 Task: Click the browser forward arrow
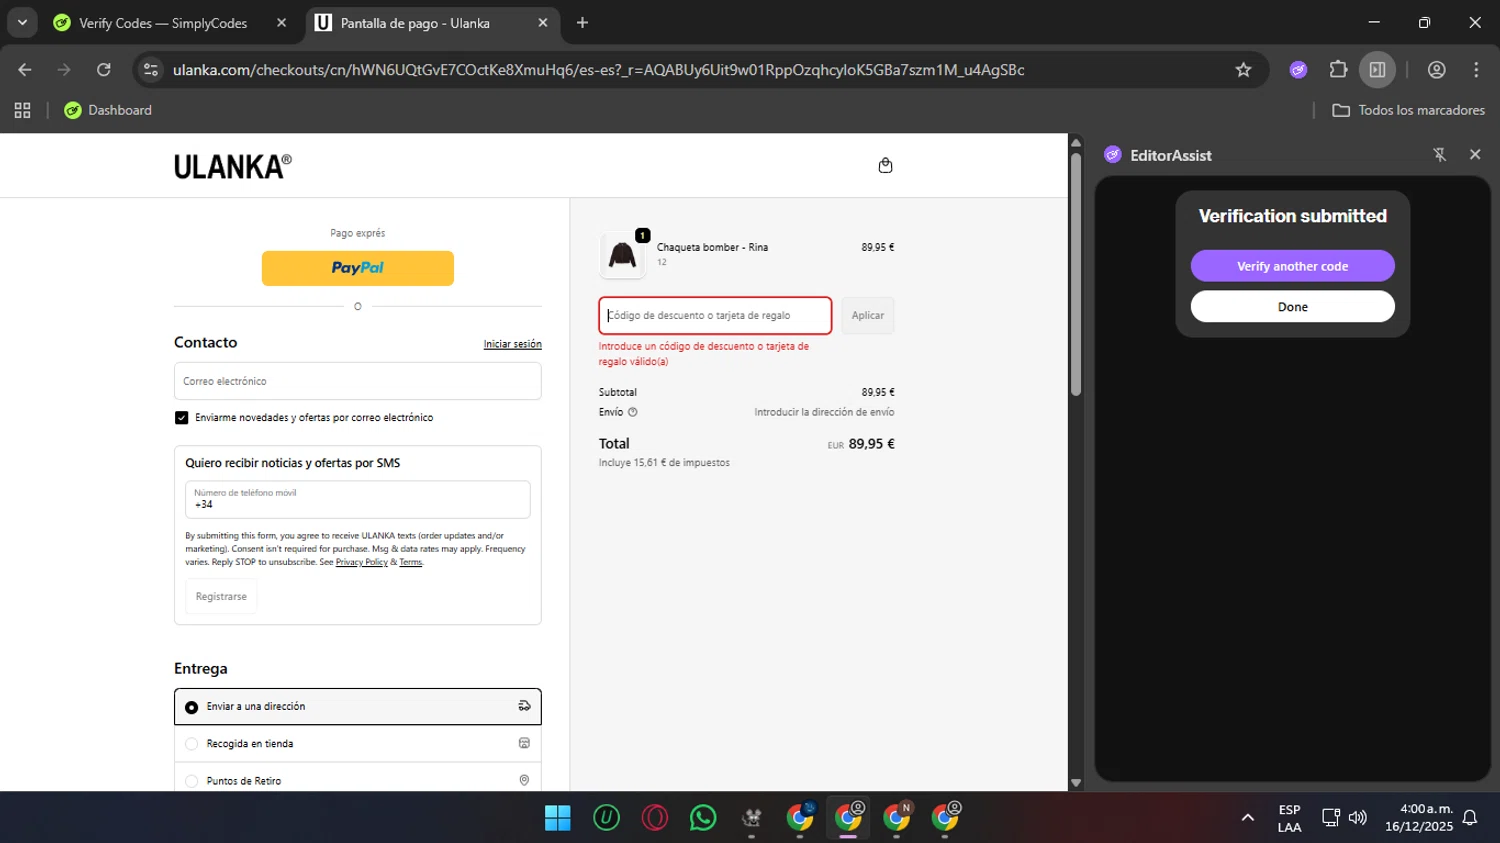click(64, 69)
